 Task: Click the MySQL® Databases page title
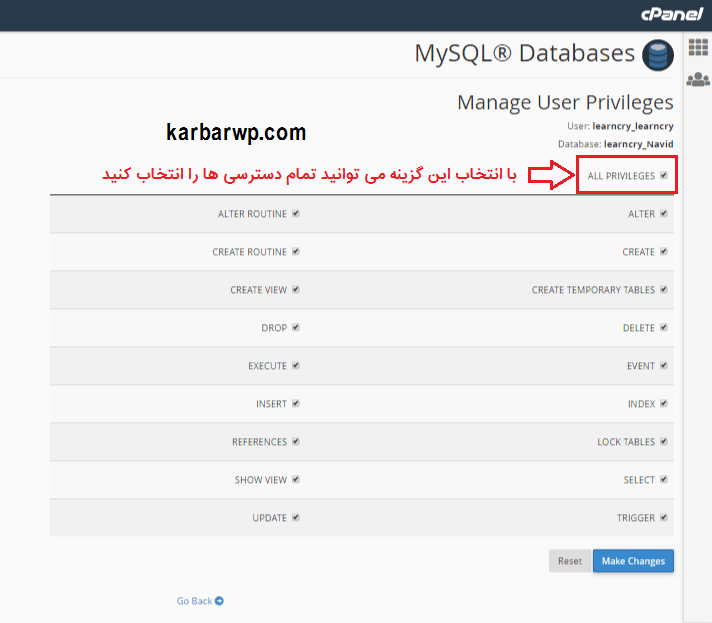[x=524, y=54]
